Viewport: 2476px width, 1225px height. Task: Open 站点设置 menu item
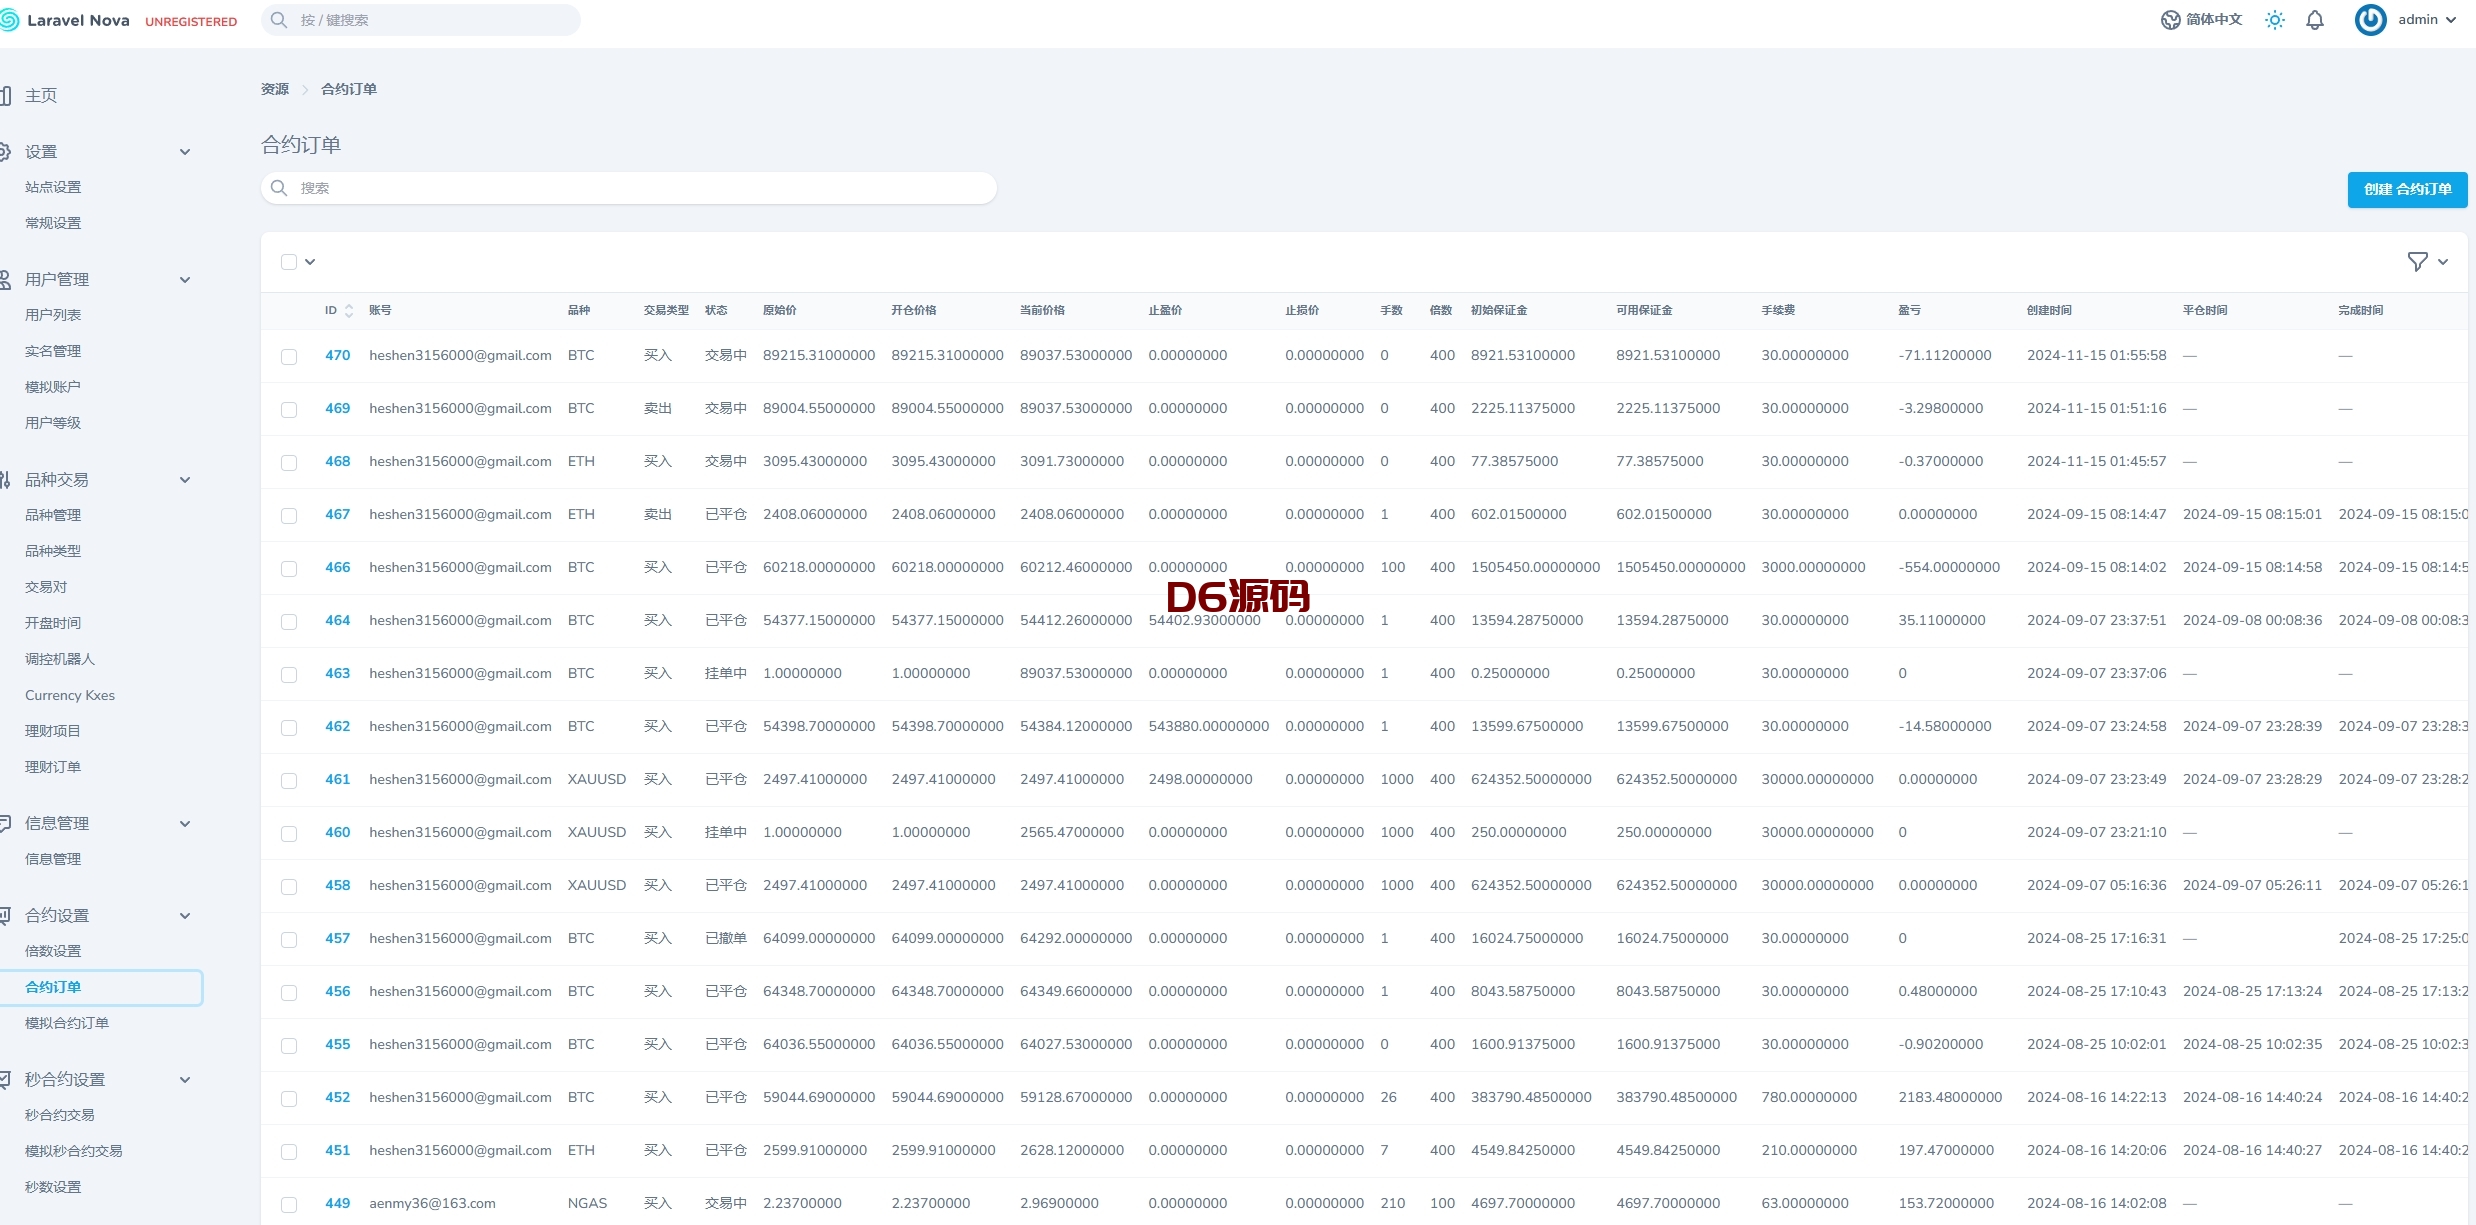[53, 188]
